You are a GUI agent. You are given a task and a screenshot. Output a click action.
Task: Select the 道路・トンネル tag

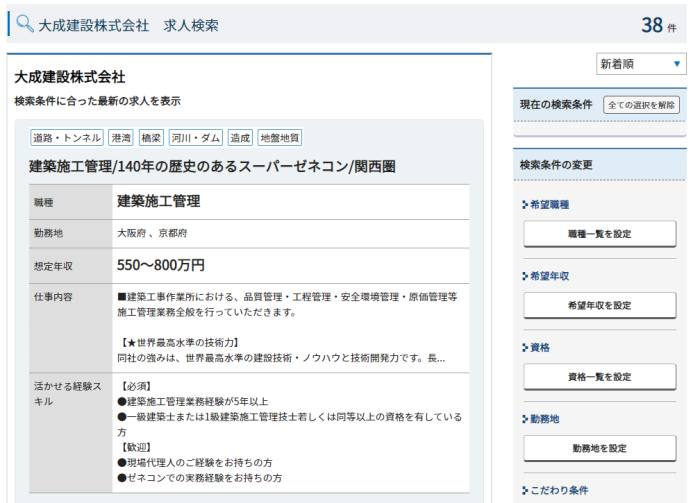pyautogui.click(x=67, y=138)
